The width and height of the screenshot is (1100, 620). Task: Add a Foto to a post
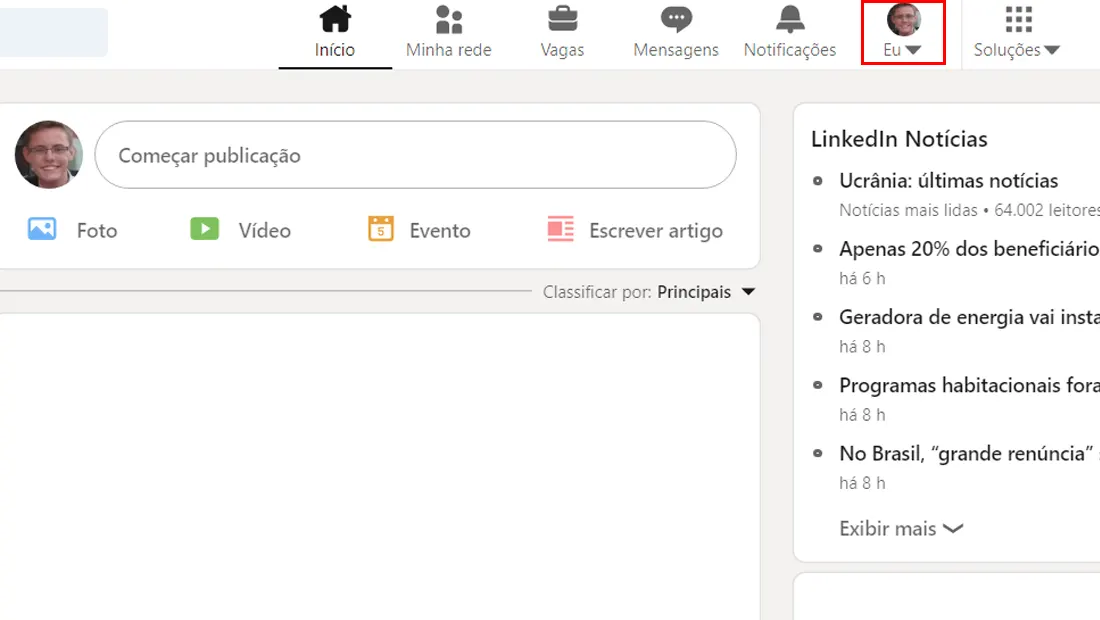coord(97,231)
